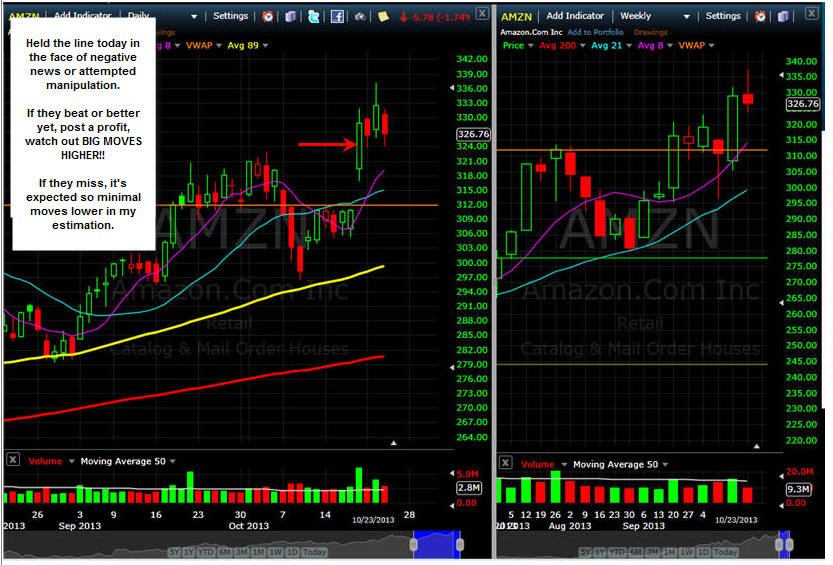Share chart via the Facebook icon

coord(337,16)
